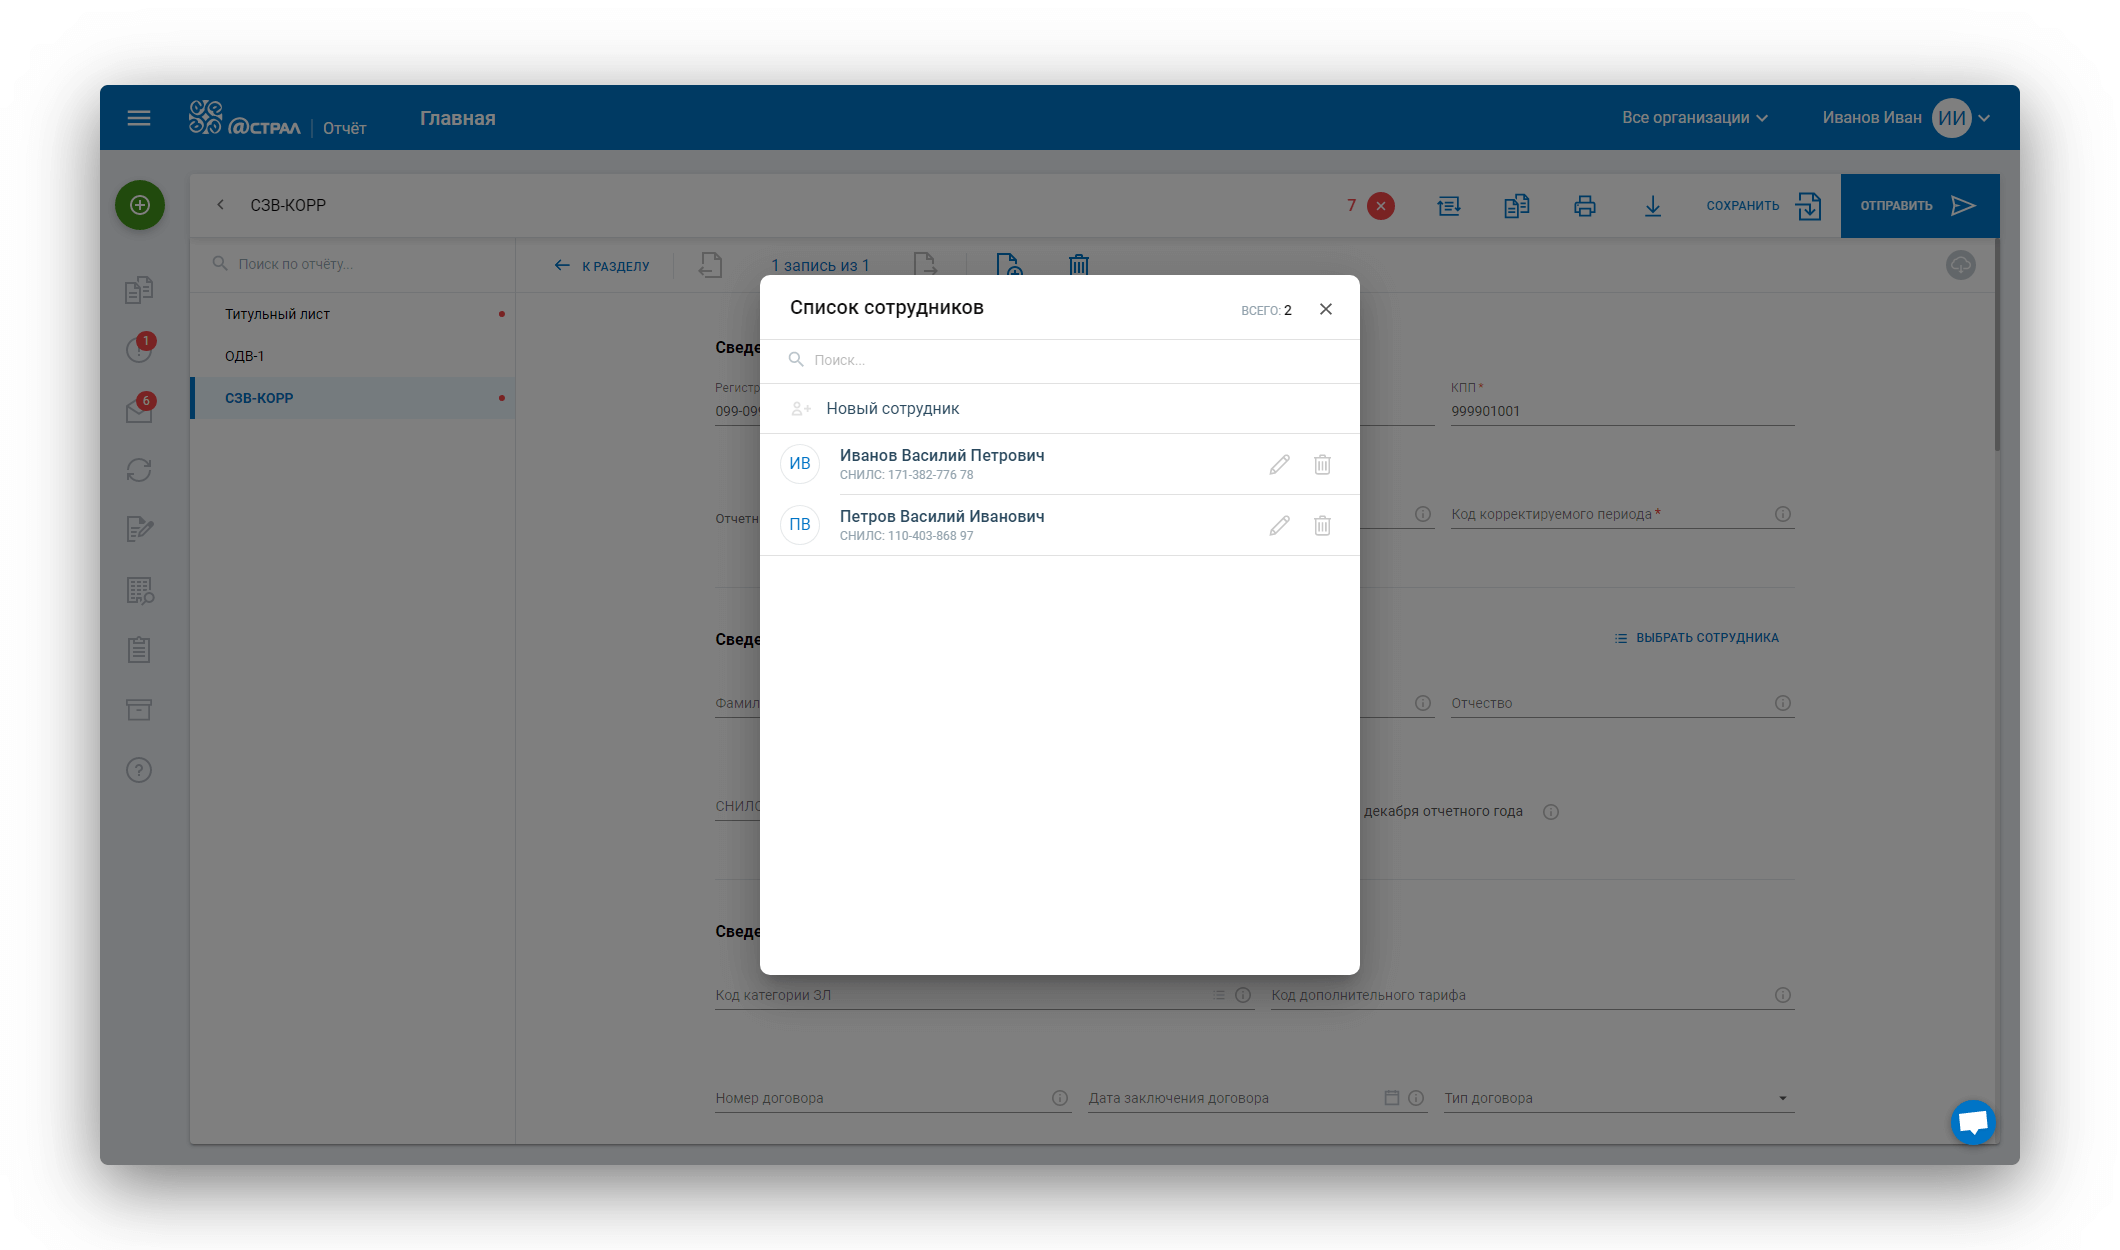
Task: Expand the Тип договора dropdown
Action: tap(1617, 1098)
